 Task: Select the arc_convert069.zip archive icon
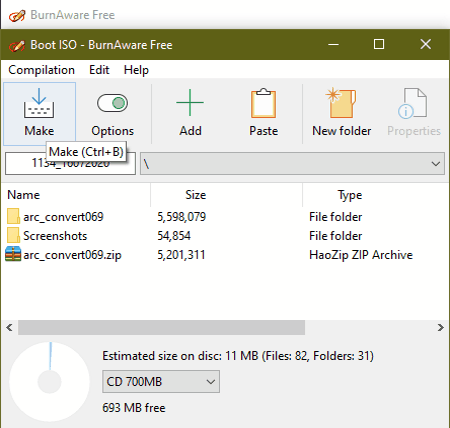pyautogui.click(x=13, y=254)
